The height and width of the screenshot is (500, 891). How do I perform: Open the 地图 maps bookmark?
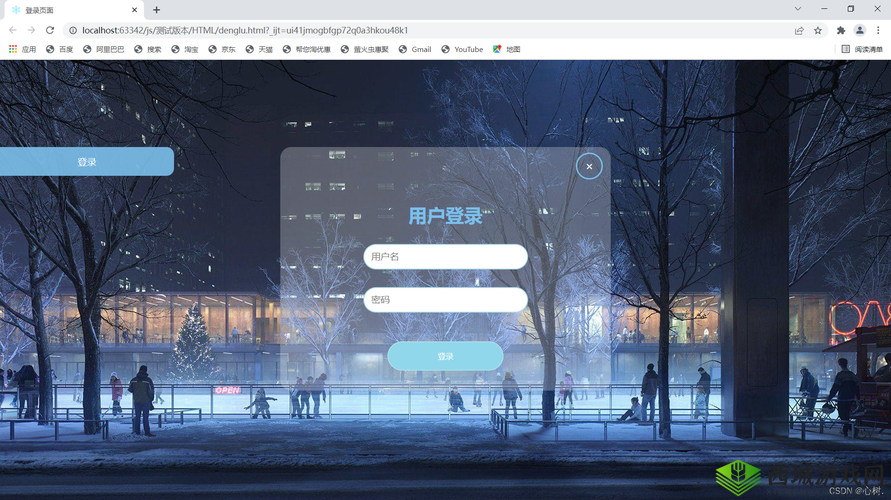point(506,49)
